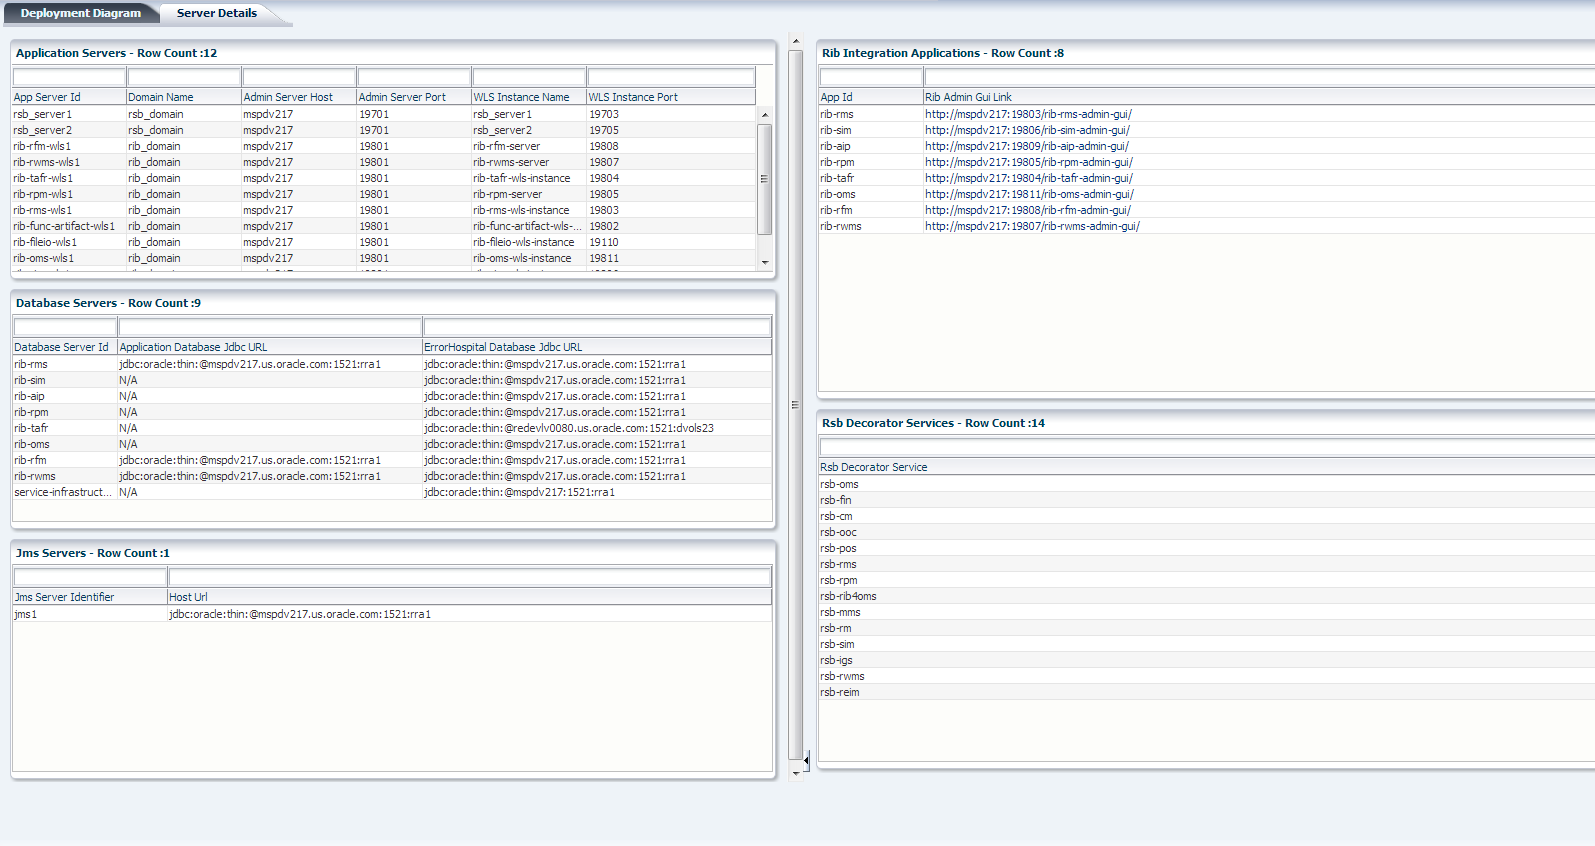
Task: Select the rib-rwms-wls1 application server row
Action: pyautogui.click(x=384, y=162)
